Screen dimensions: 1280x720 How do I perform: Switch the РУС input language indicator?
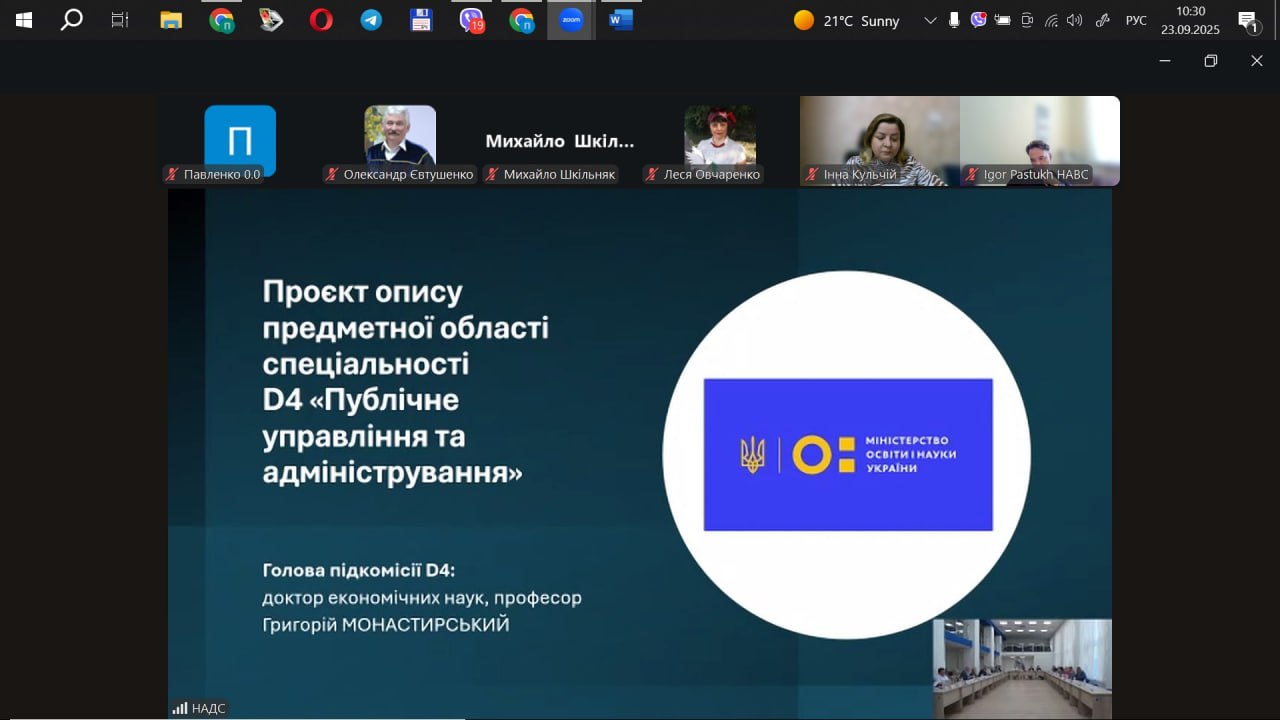click(x=1136, y=20)
